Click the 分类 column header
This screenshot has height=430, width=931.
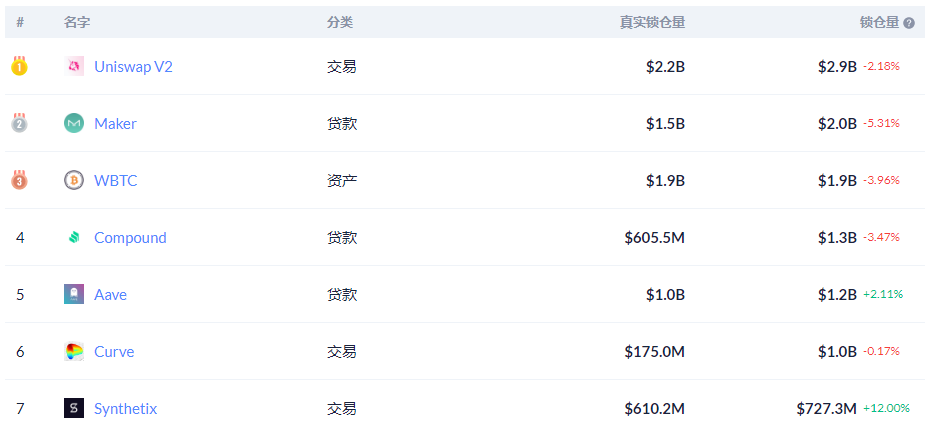pyautogui.click(x=340, y=23)
